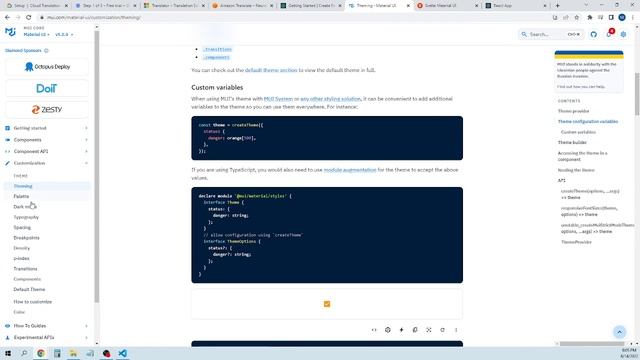Click scroll-to-top floating button
The height and width of the screenshot is (360, 640).
click(619, 332)
